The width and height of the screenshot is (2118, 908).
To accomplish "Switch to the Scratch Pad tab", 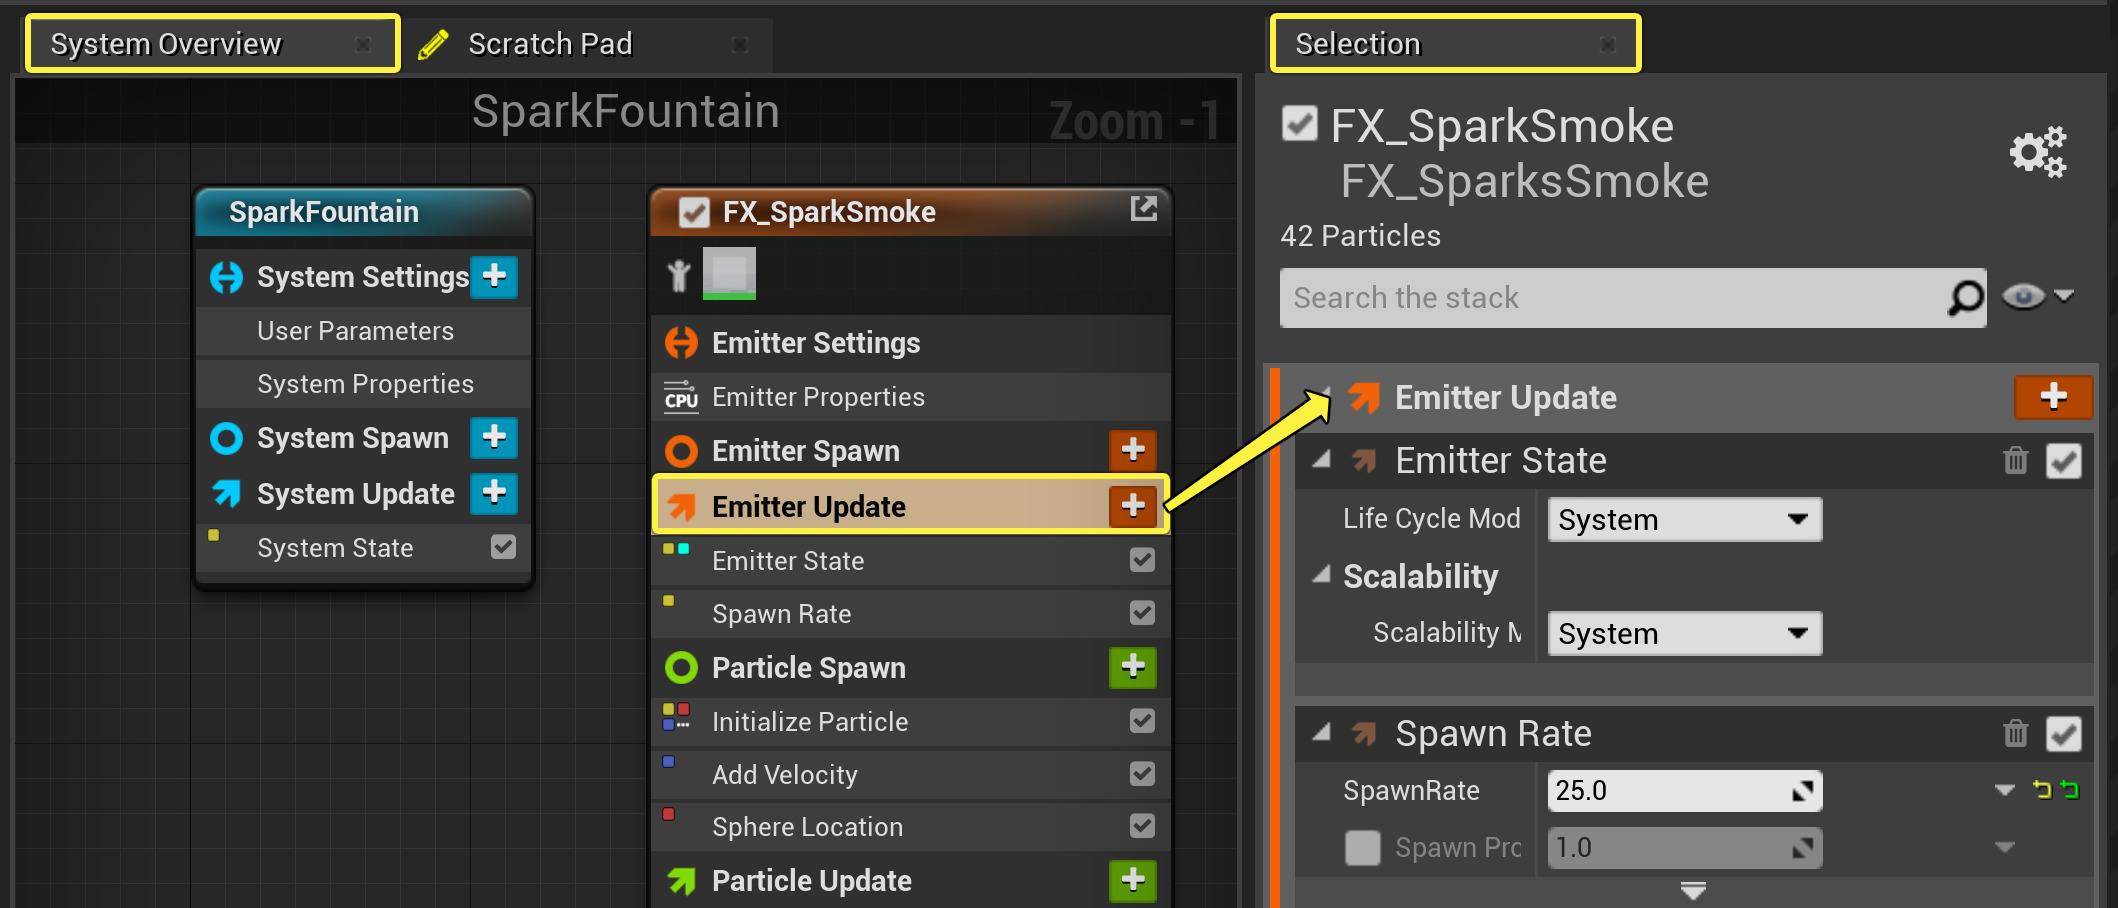I will pyautogui.click(x=550, y=44).
